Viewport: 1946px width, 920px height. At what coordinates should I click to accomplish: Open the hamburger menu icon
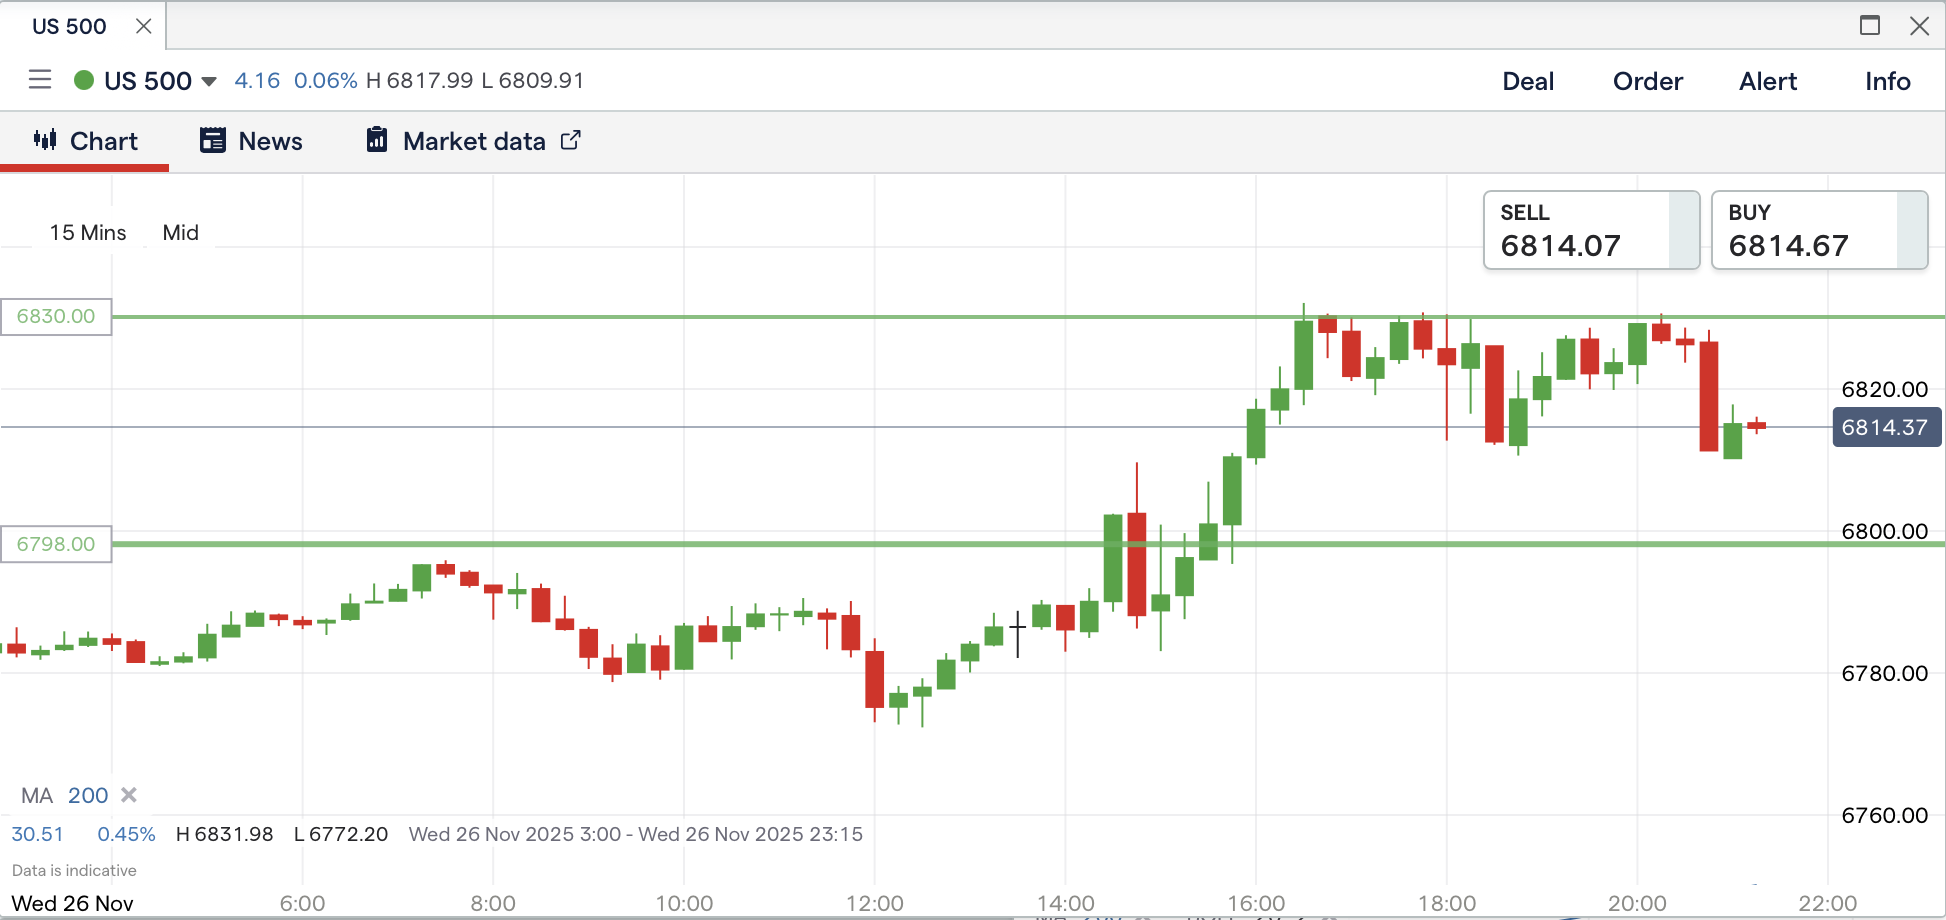pyautogui.click(x=40, y=80)
